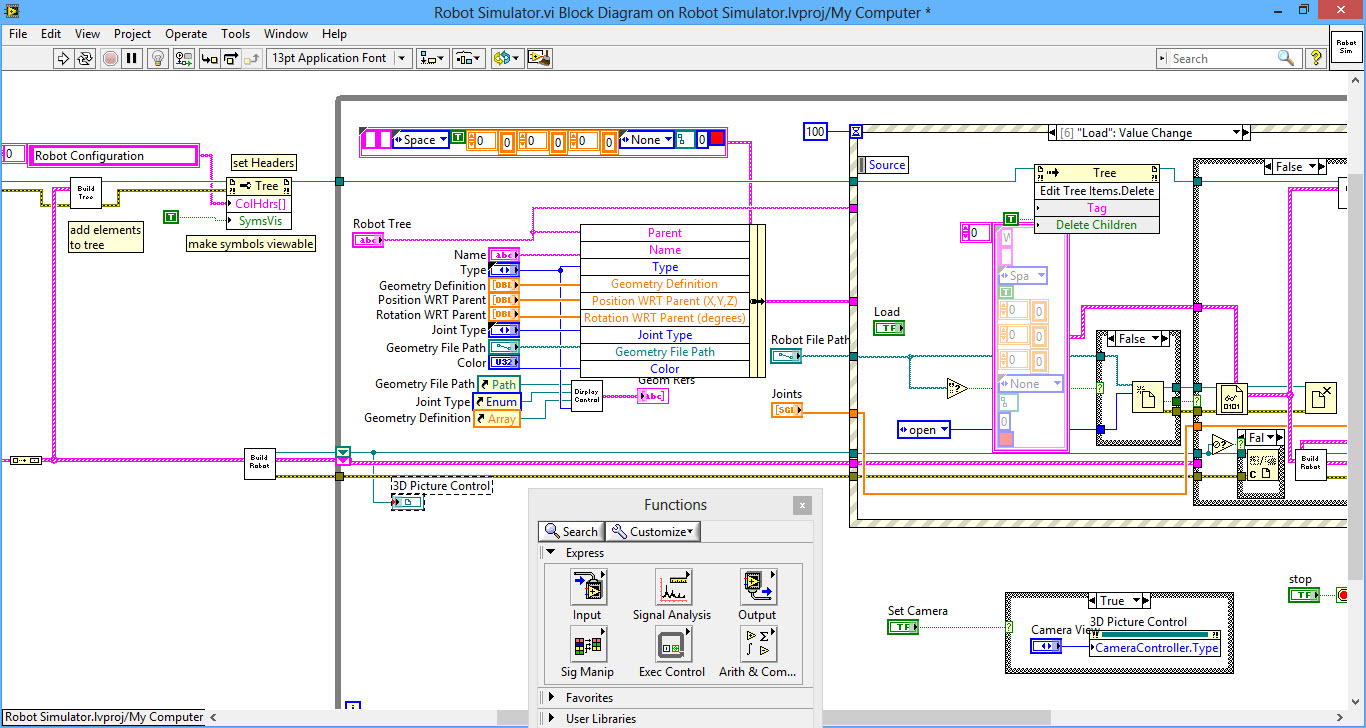Click the True constant in cluster constant
Image resolution: width=1366 pixels, height=728 pixels.
[458, 139]
